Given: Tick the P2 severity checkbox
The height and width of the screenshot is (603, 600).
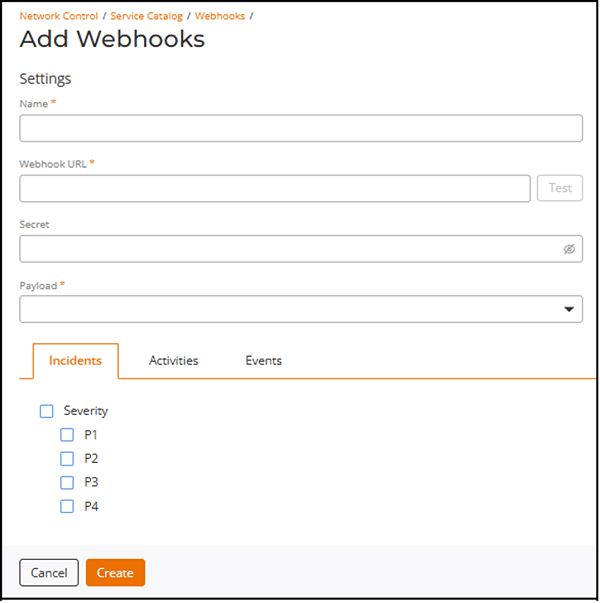Looking at the screenshot, I should coord(67,459).
